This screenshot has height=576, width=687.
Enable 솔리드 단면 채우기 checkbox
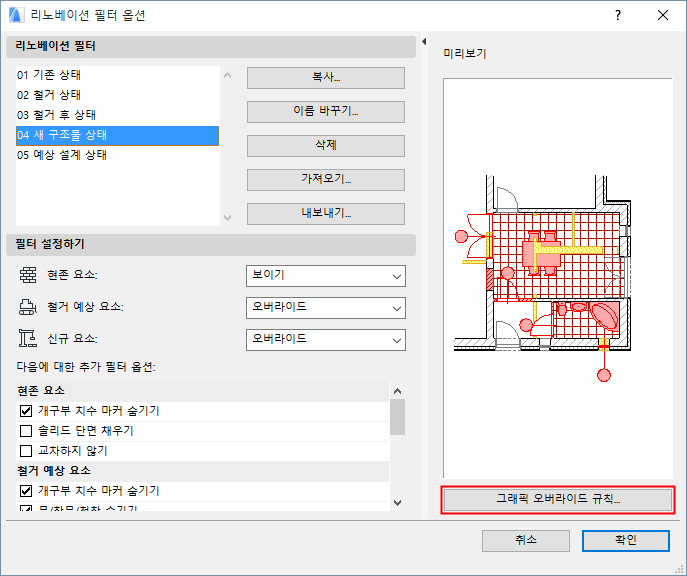(26, 431)
